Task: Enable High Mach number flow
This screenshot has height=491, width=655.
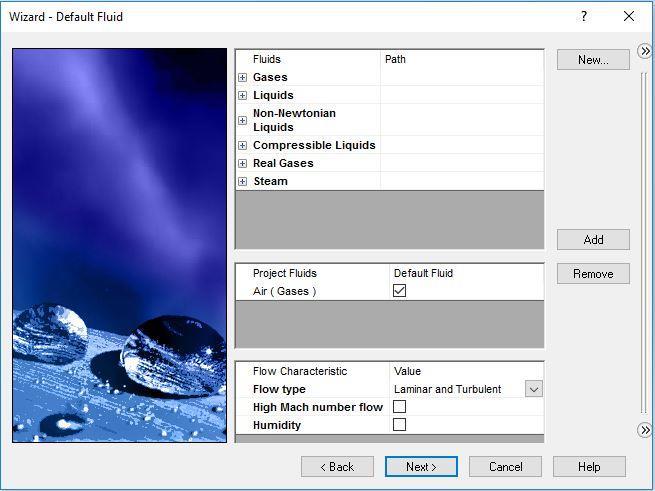Action: pyautogui.click(x=399, y=407)
